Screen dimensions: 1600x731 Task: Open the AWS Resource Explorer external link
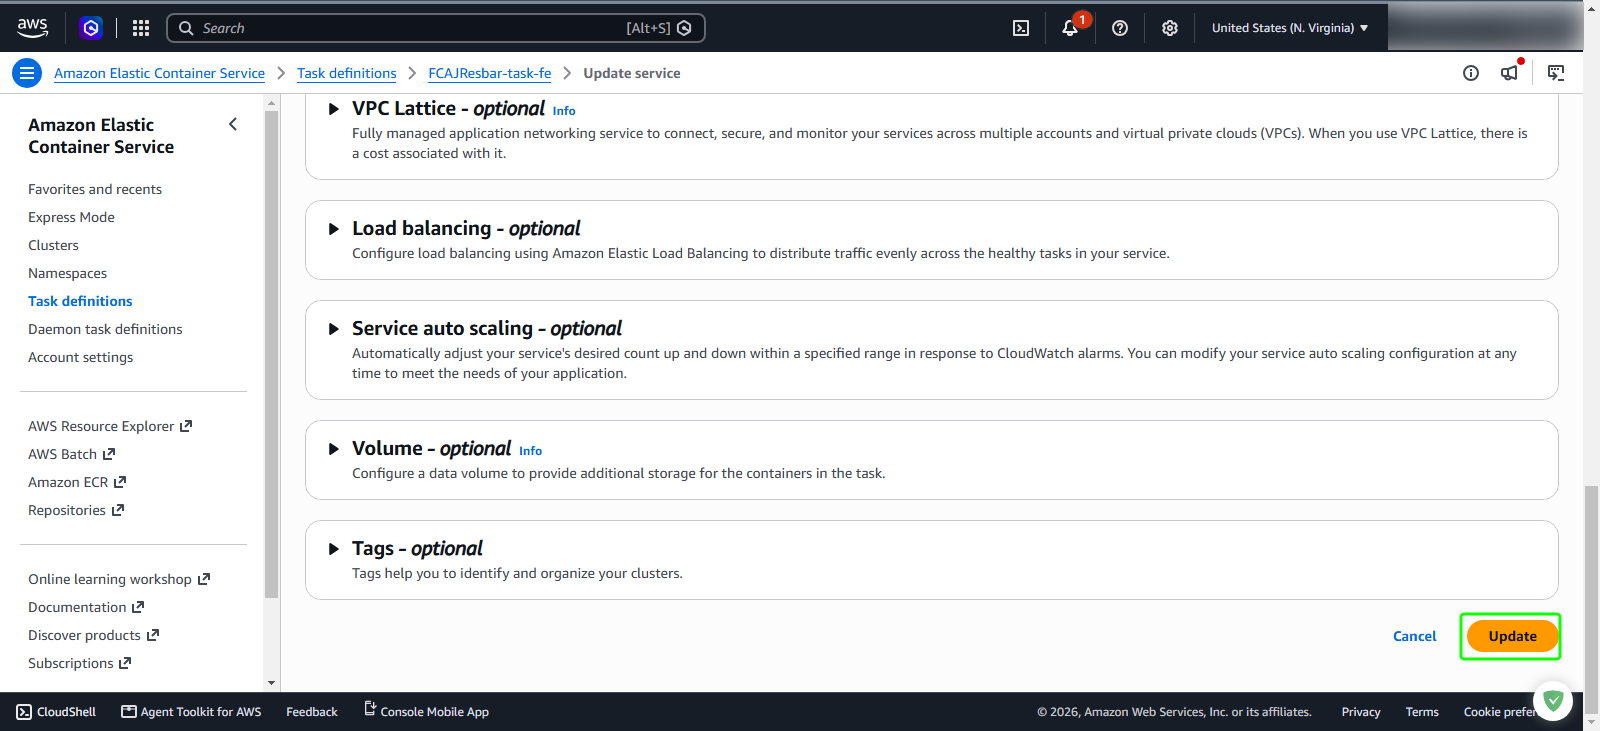pos(109,426)
